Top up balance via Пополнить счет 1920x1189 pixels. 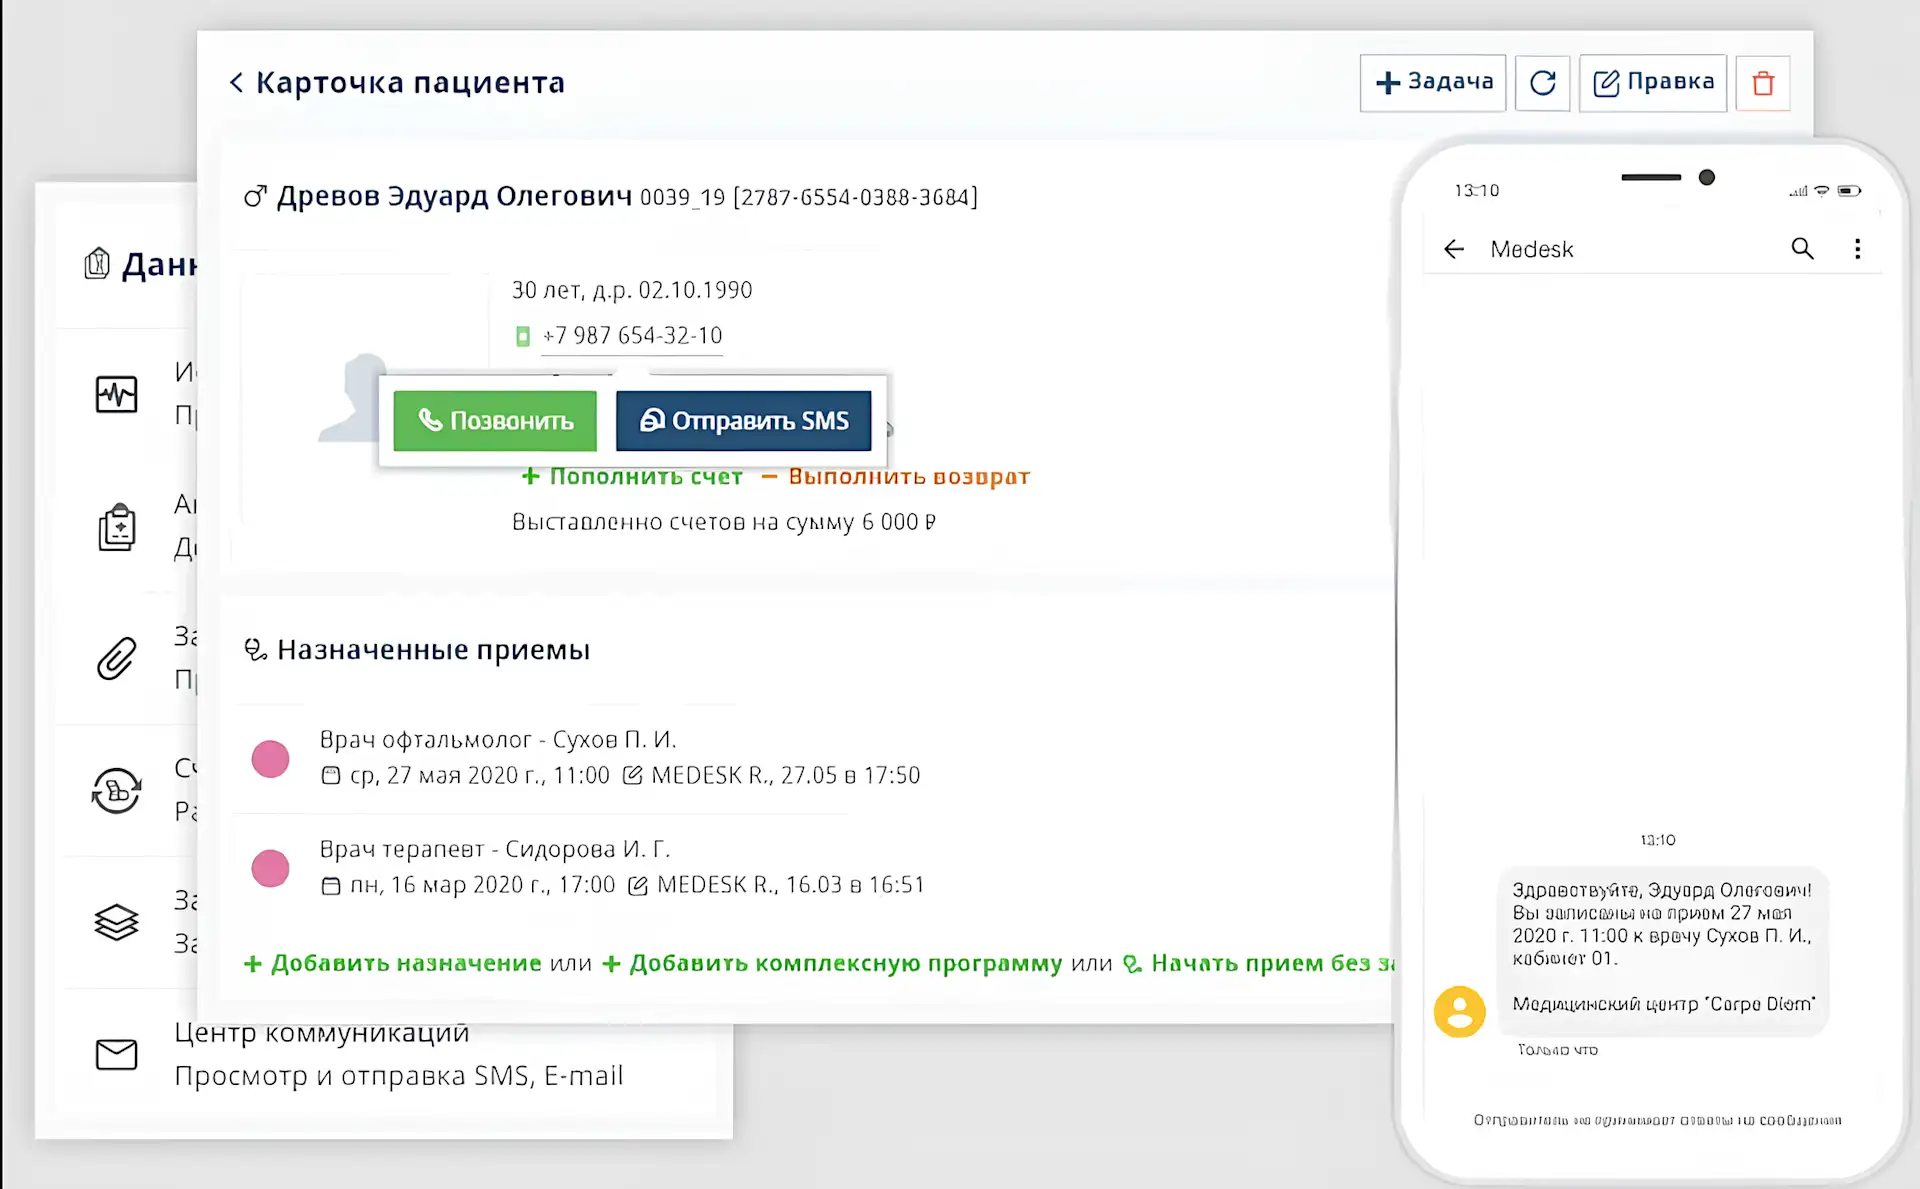[x=632, y=477]
